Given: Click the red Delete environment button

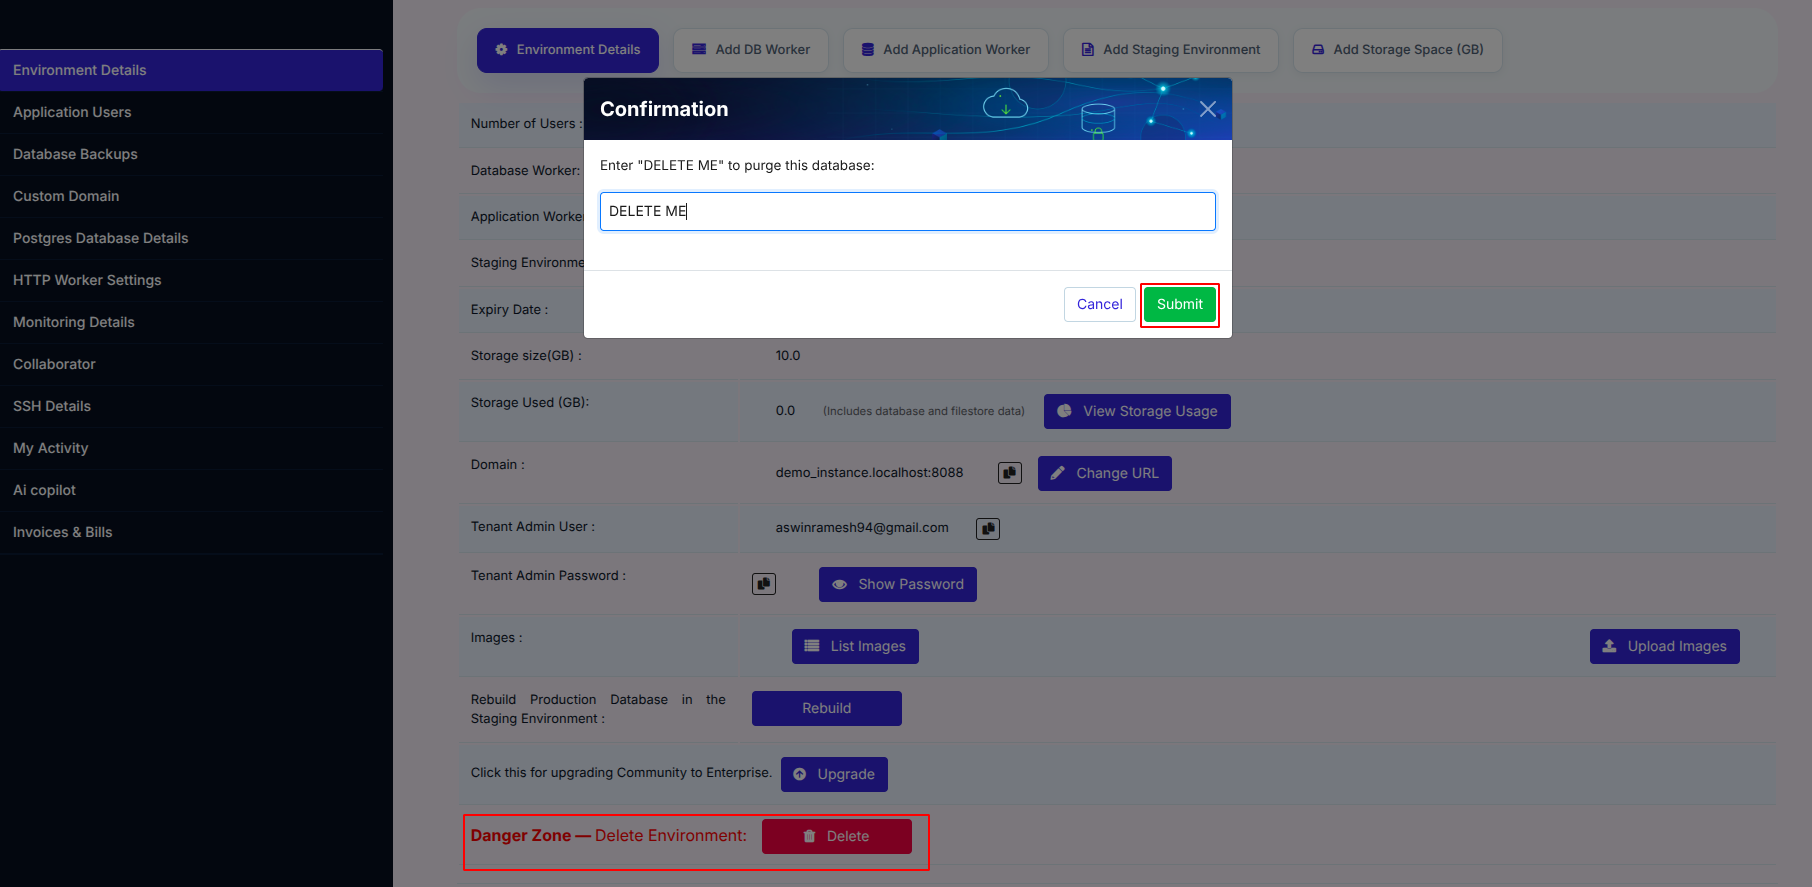Looking at the screenshot, I should click(837, 836).
